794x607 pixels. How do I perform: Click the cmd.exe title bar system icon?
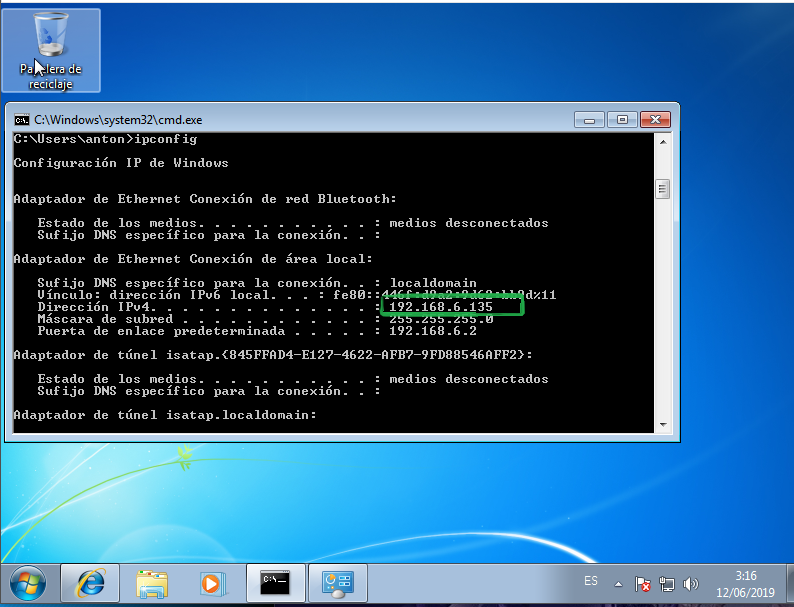tap(22, 120)
